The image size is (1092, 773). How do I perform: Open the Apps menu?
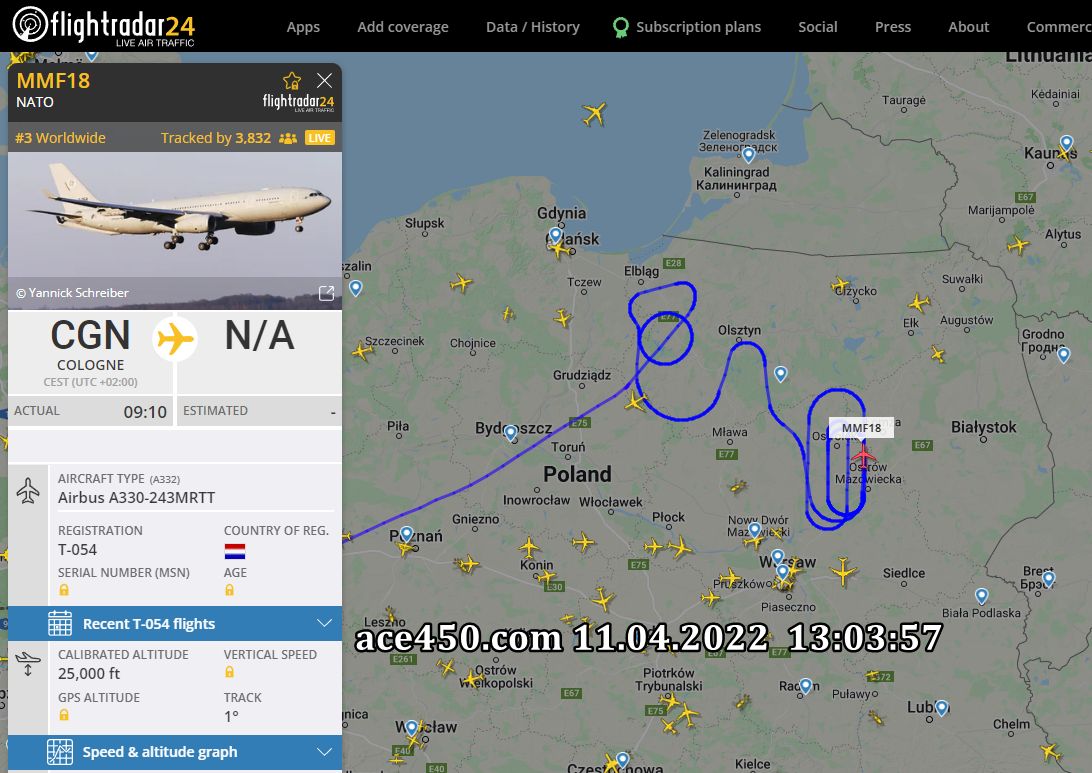click(x=303, y=27)
